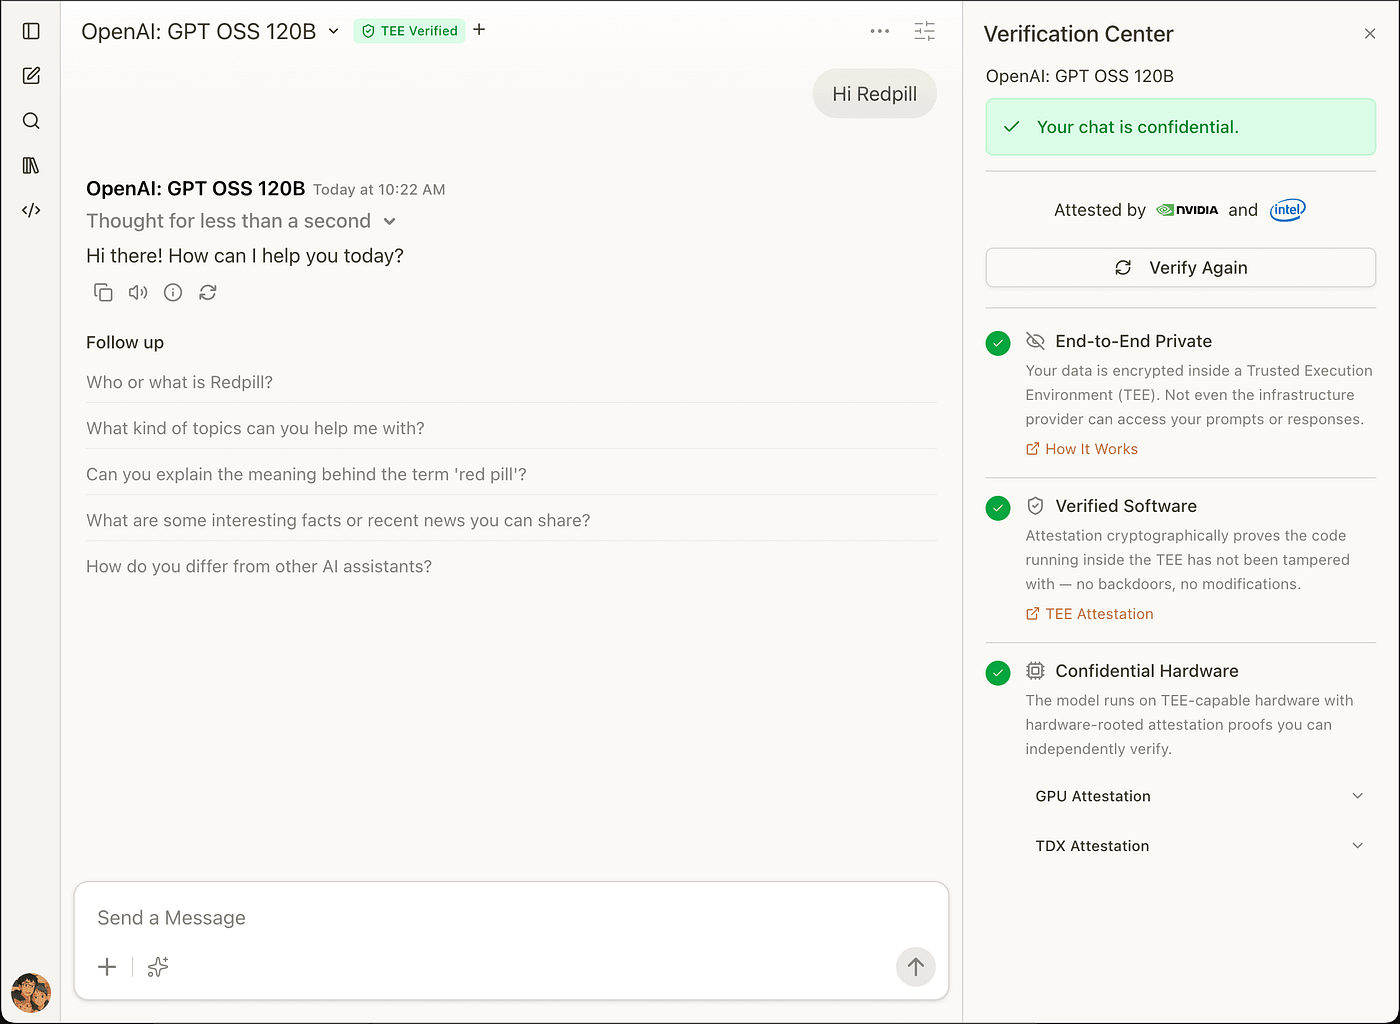The image size is (1400, 1024).
Task: Click the crossed-eye icon next to End-to-End Private
Action: click(1035, 341)
